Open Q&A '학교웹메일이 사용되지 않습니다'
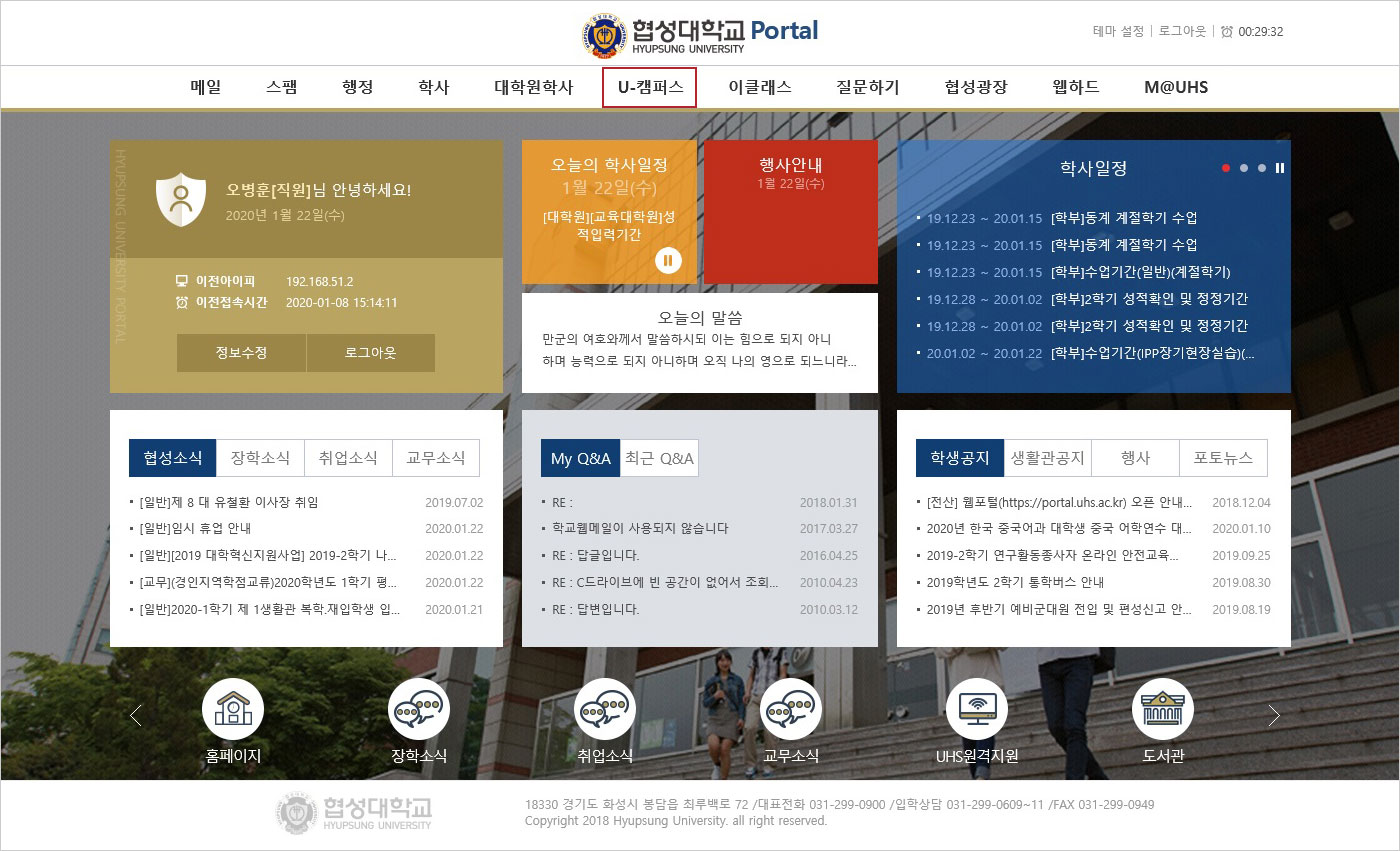 pos(640,529)
